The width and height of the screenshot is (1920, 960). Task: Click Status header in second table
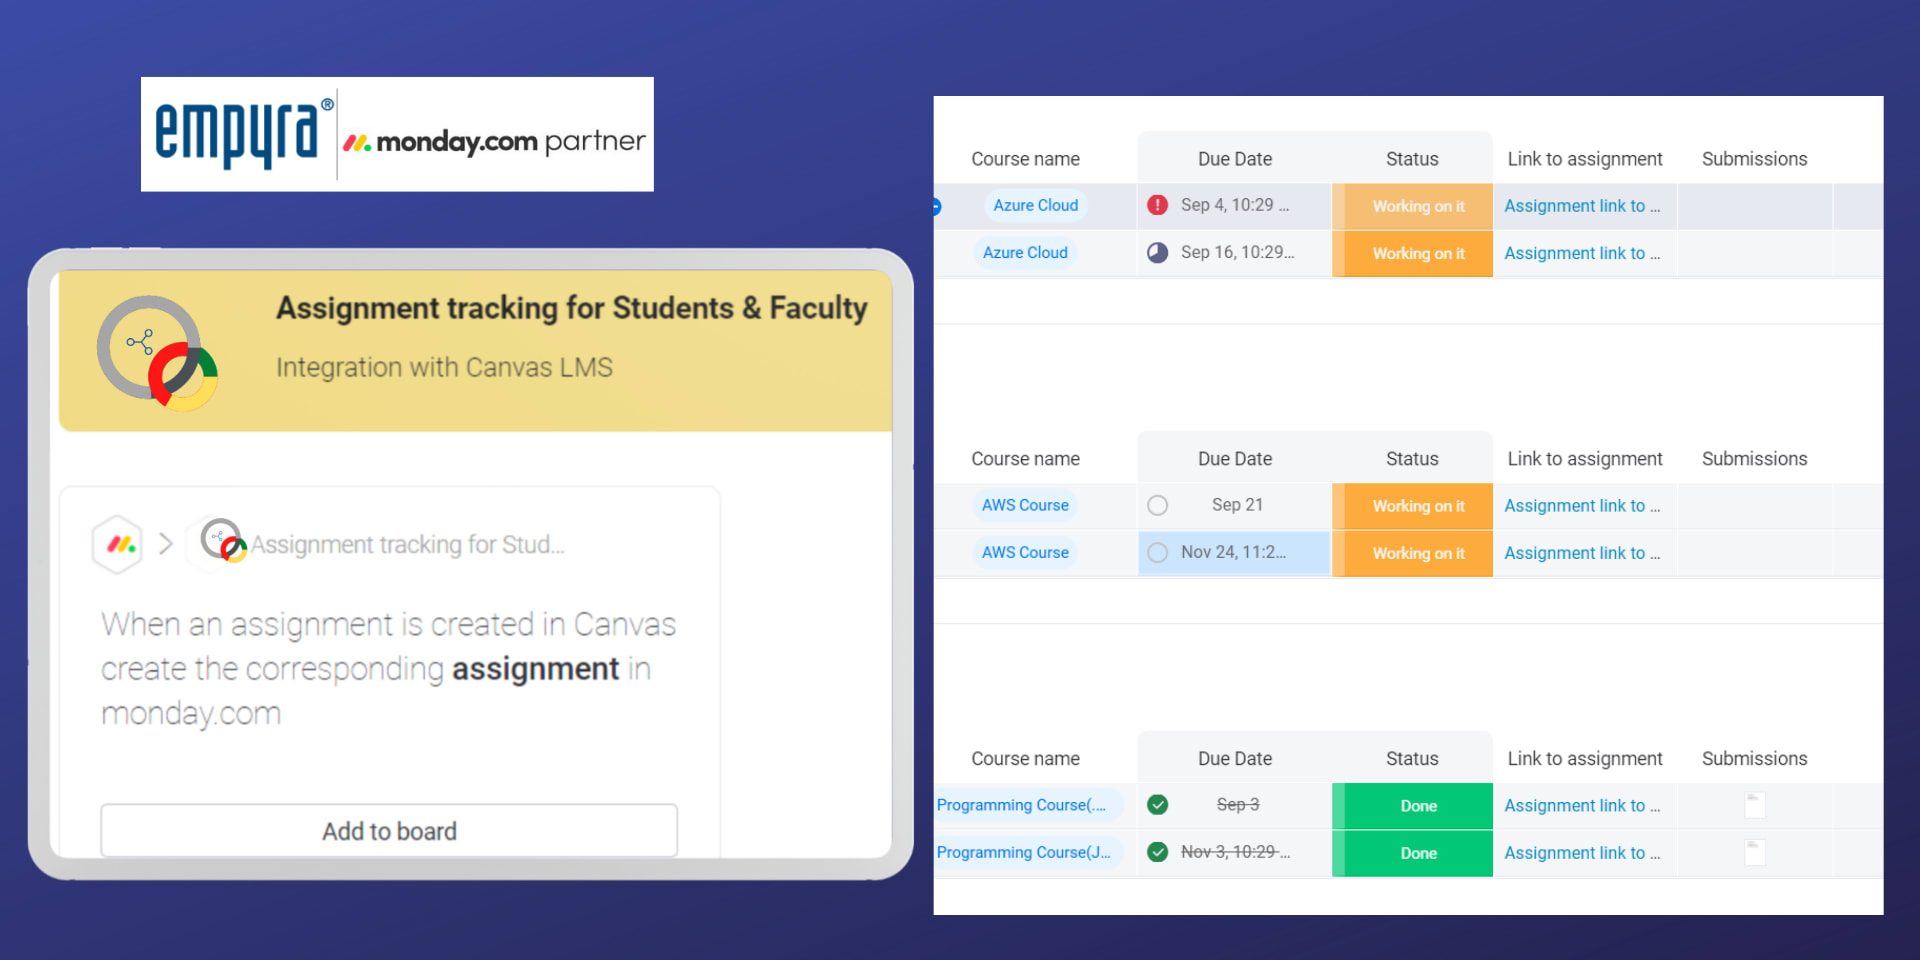click(x=1412, y=459)
